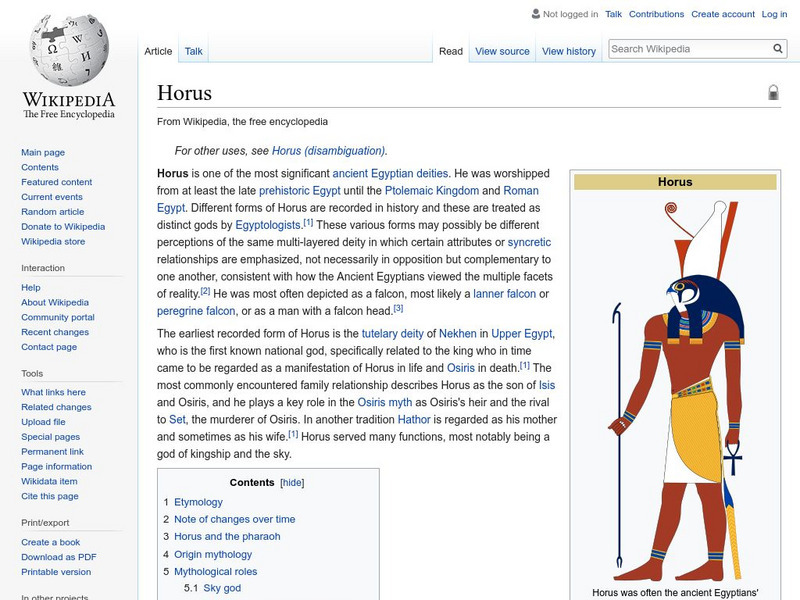Follow the Nekhen link
The height and width of the screenshot is (600, 800).
[457, 333]
